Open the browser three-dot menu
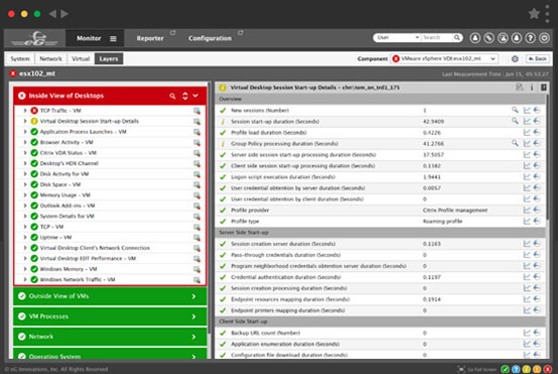Viewport: 558px width, 374px height. (x=547, y=14)
